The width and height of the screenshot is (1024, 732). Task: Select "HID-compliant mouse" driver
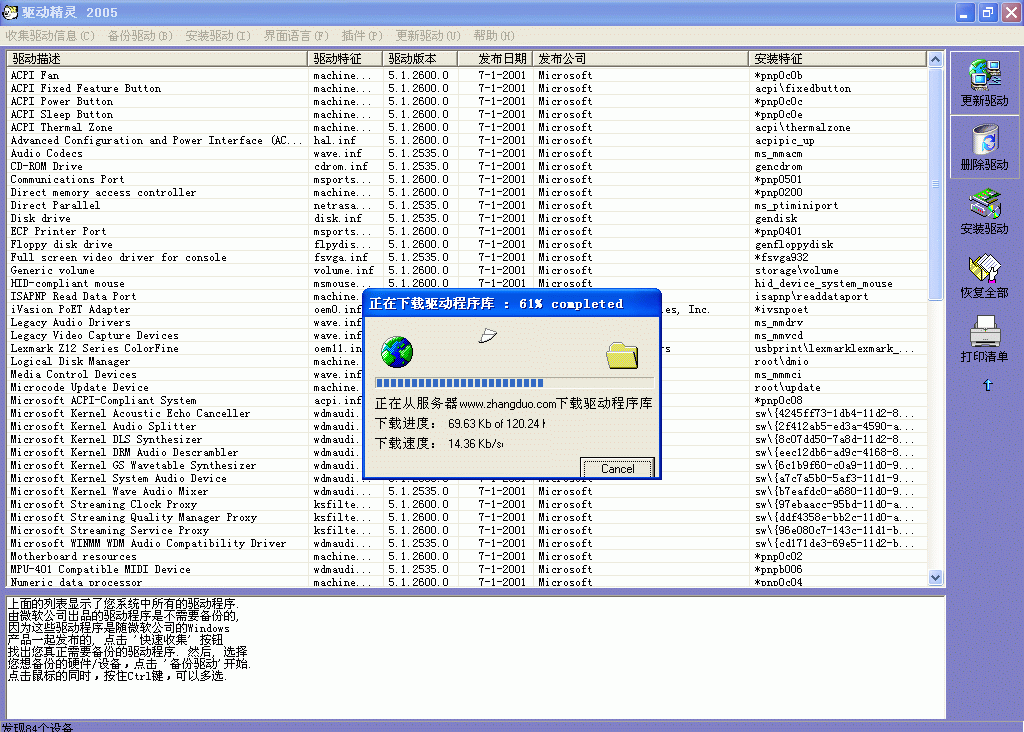point(467,283)
